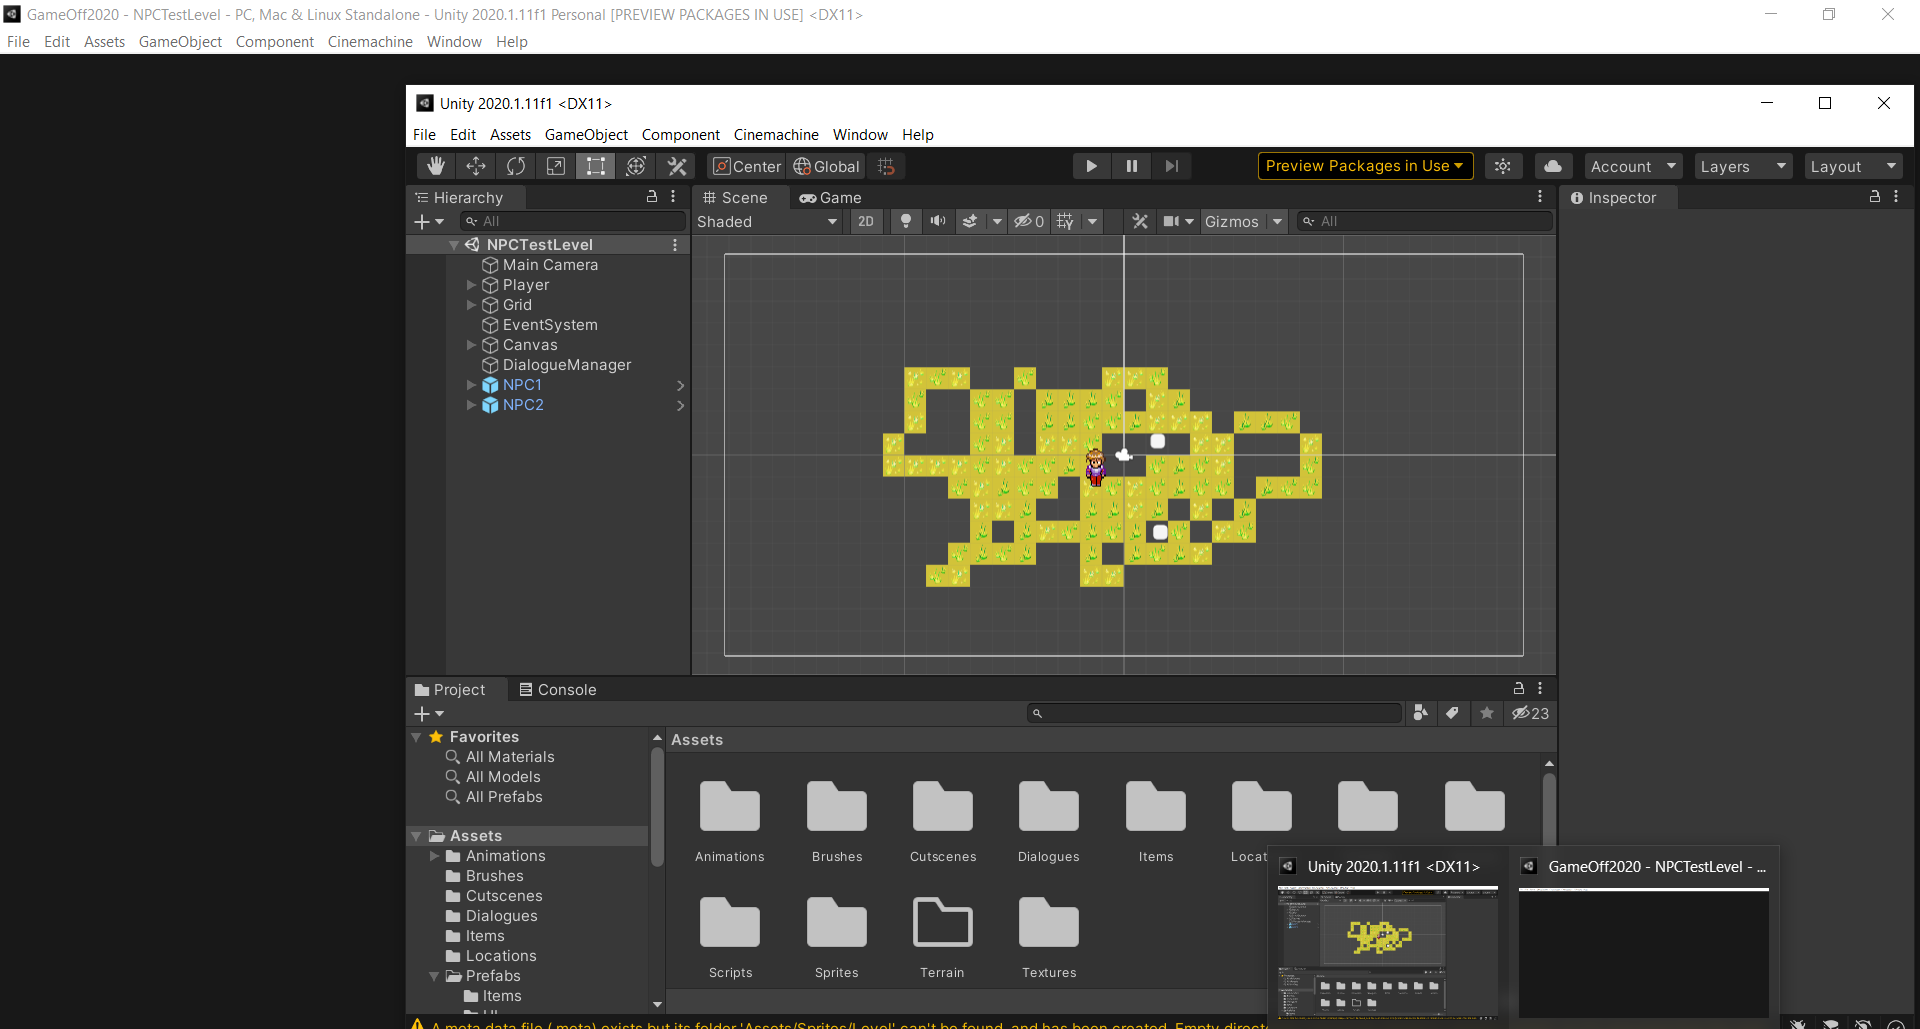Open Preview Packages in Use dropdown
This screenshot has width=1920, height=1029.
click(1365, 166)
